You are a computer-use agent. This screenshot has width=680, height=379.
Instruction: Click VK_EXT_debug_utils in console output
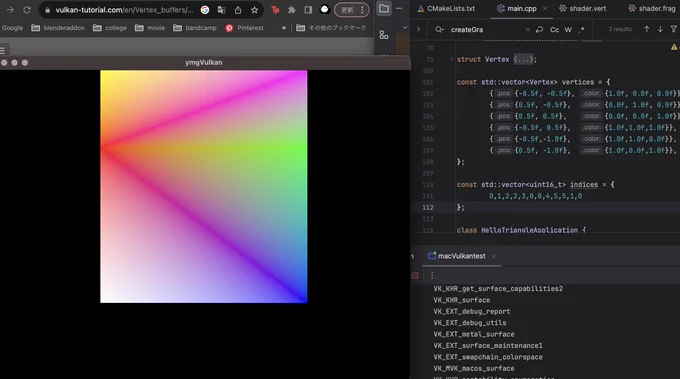[x=470, y=323]
